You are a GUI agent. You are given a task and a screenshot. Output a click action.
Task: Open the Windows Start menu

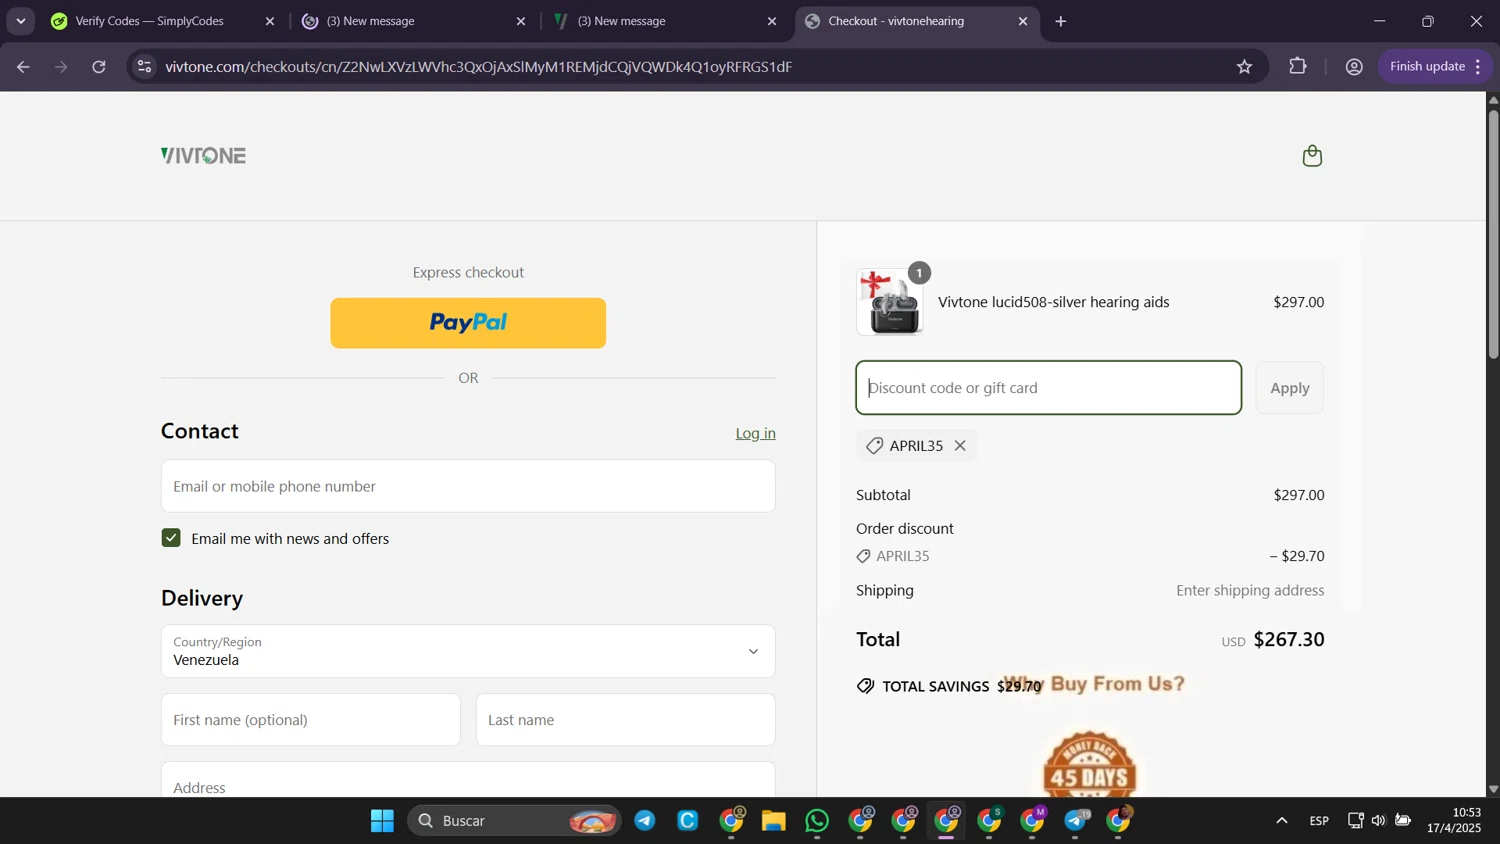pos(382,821)
